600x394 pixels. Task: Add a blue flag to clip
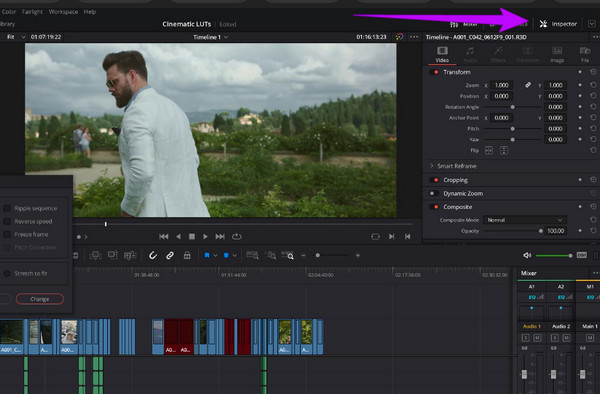[x=207, y=255]
